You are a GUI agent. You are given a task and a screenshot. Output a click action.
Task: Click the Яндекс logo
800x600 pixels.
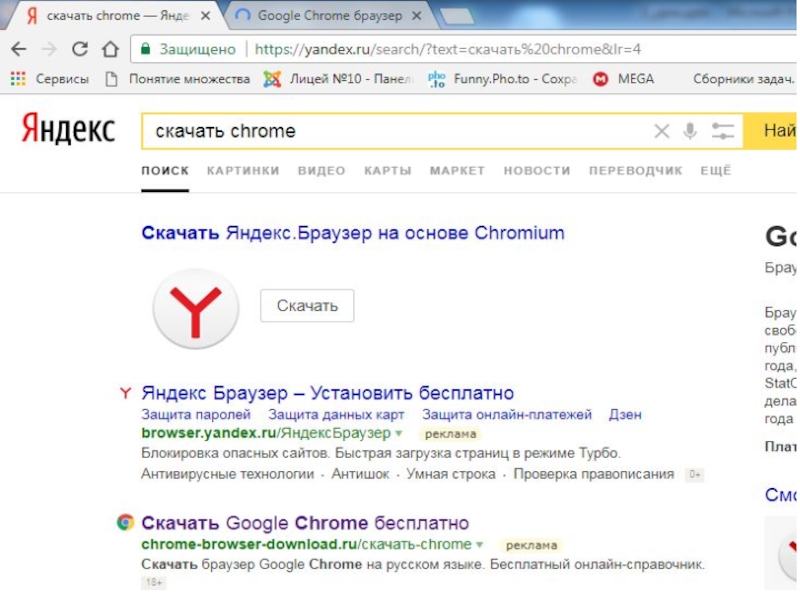pyautogui.click(x=68, y=129)
